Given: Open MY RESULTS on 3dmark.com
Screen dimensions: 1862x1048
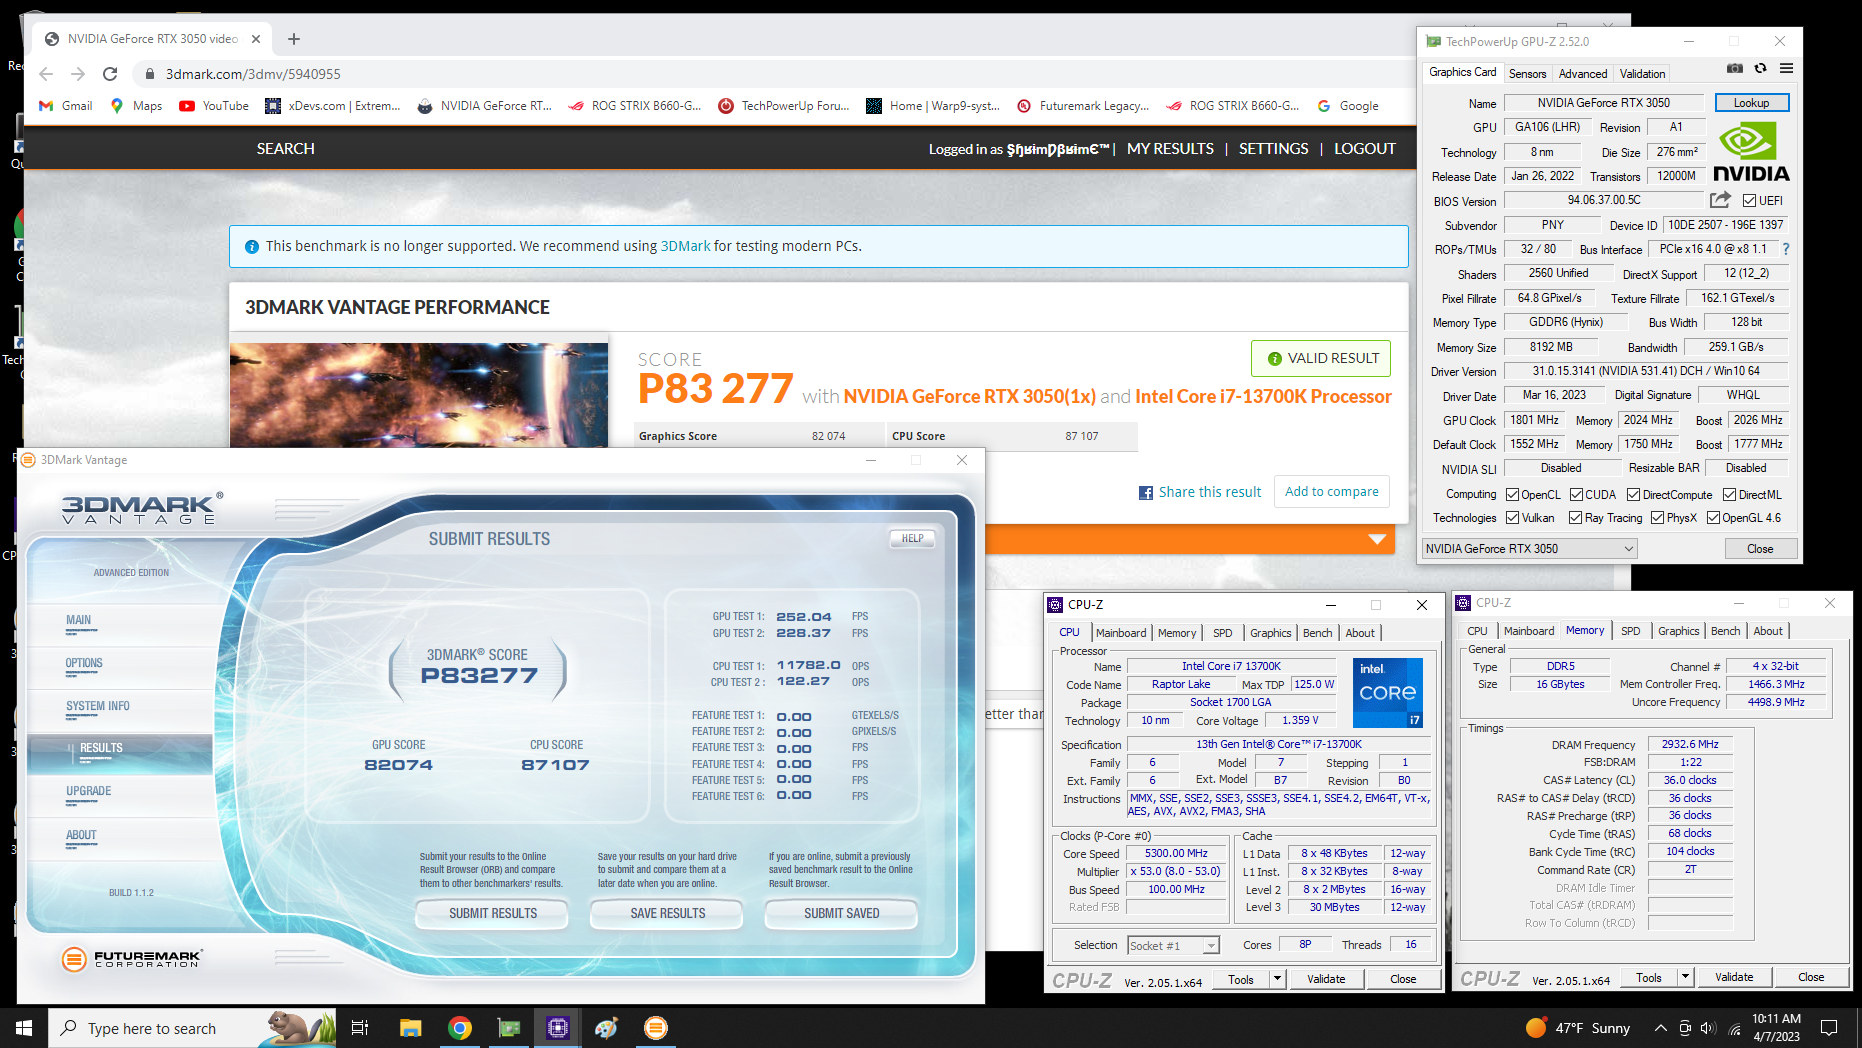Looking at the screenshot, I should [x=1170, y=148].
